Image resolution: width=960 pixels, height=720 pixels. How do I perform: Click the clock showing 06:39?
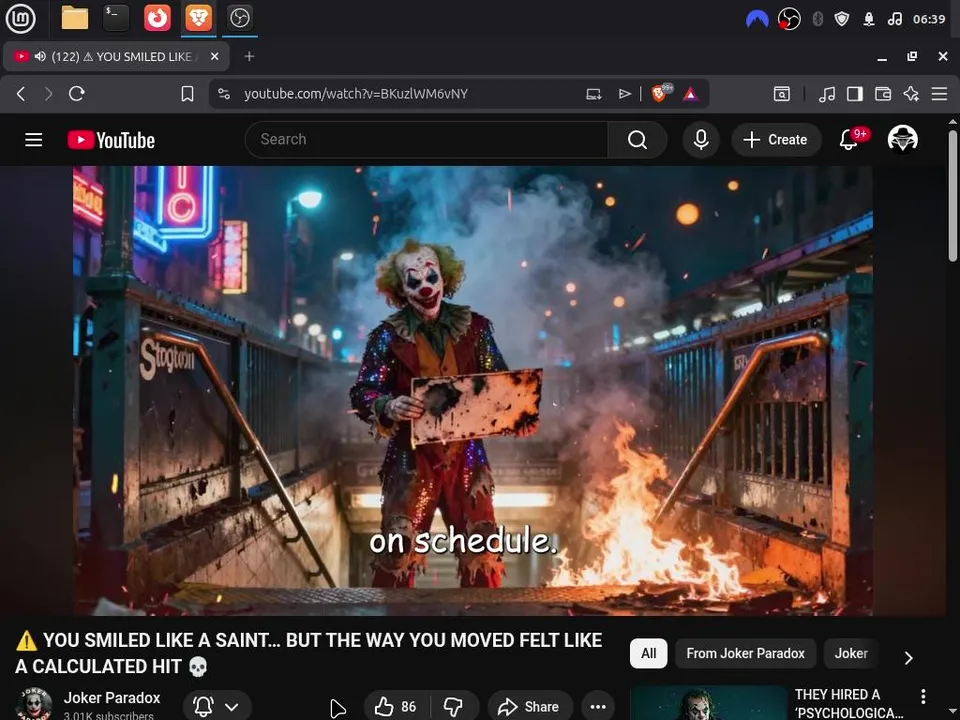(929, 19)
